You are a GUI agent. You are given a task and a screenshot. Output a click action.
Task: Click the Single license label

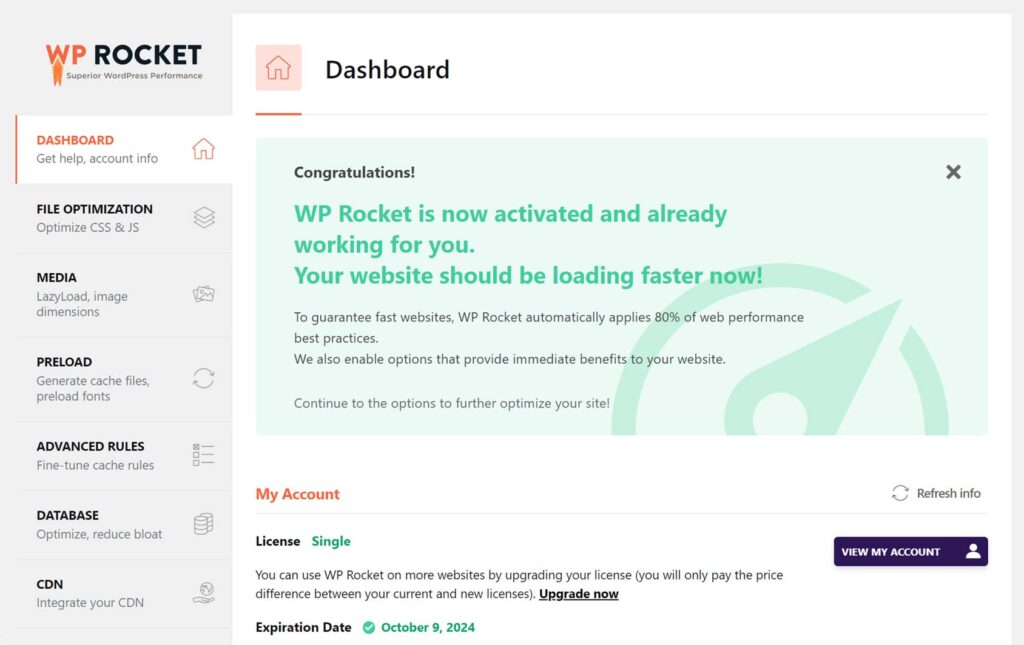point(331,541)
